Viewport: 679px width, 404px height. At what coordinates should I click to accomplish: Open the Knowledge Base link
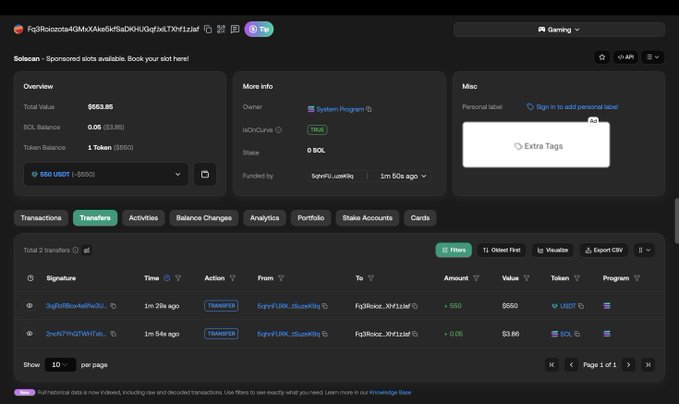(390, 392)
